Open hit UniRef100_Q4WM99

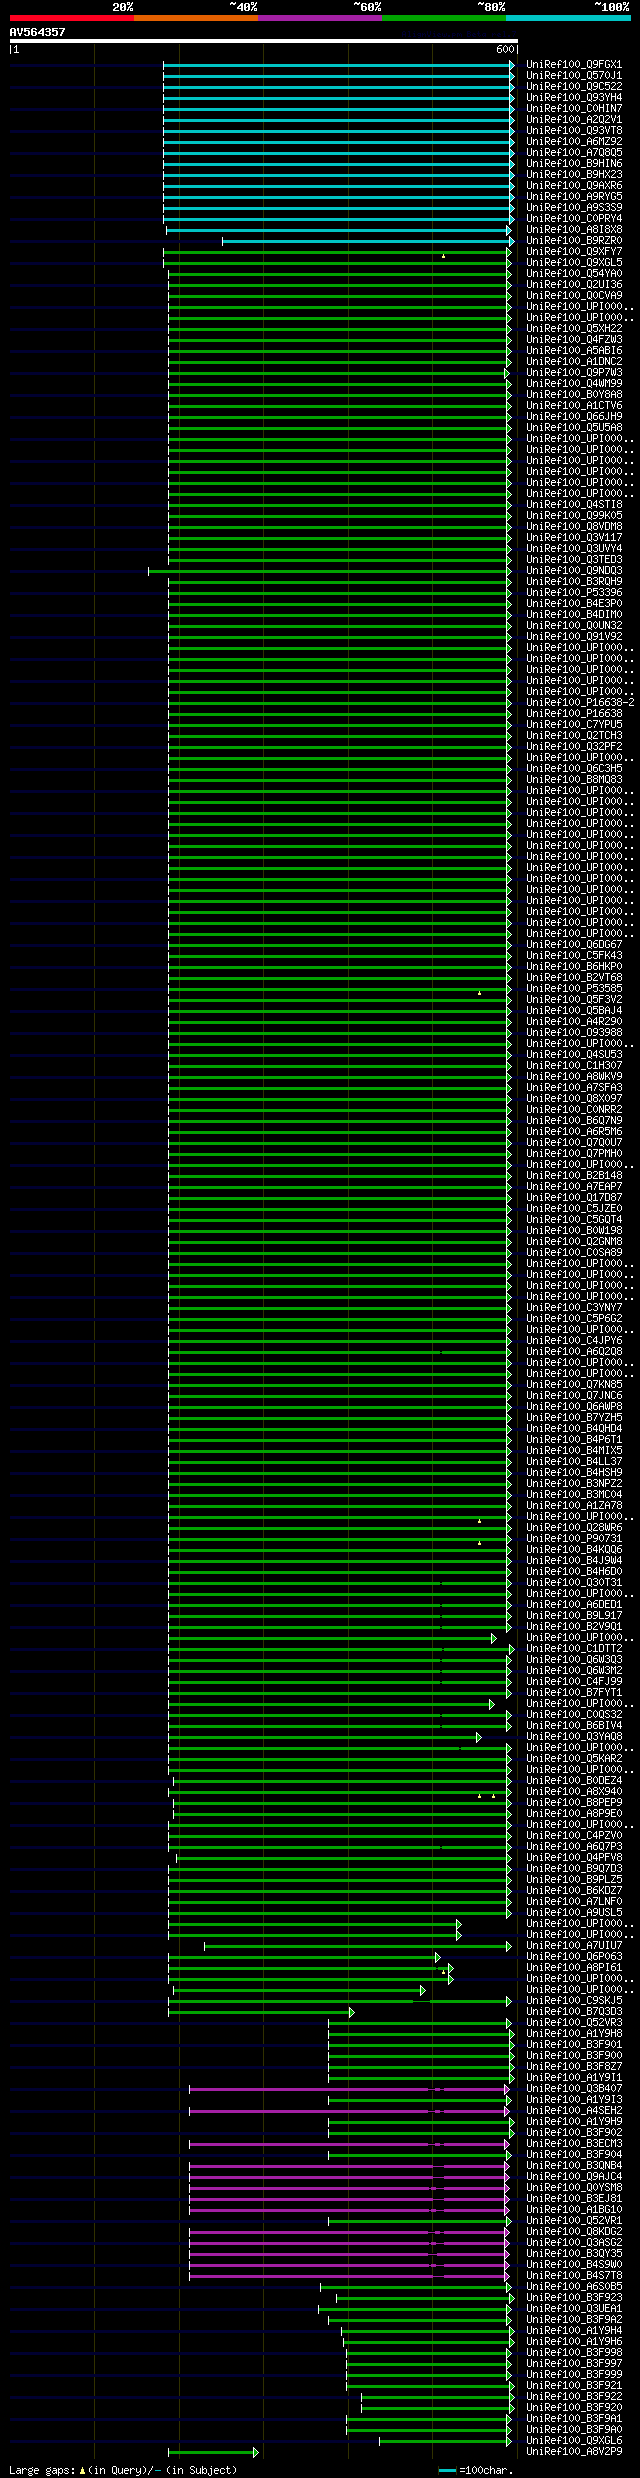(574, 384)
